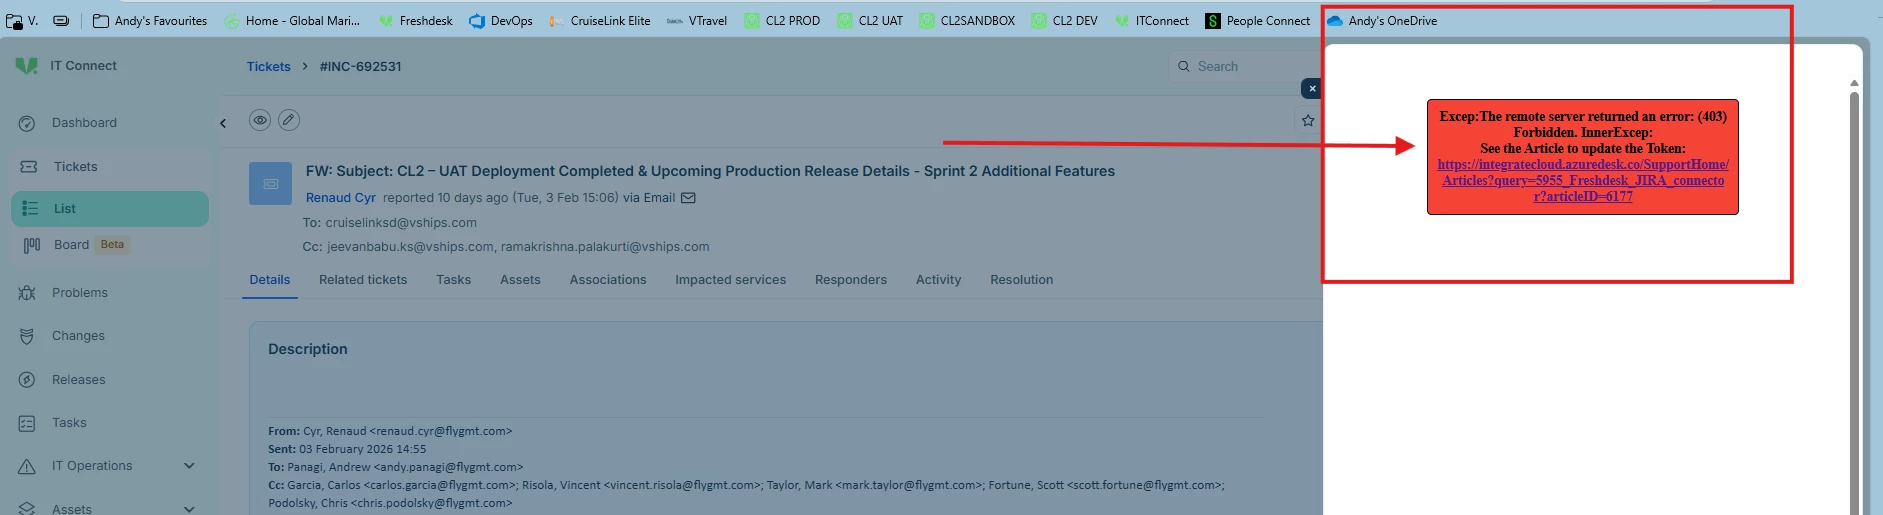Close the side panel with X button
The height and width of the screenshot is (515, 1883).
coord(1312,89)
